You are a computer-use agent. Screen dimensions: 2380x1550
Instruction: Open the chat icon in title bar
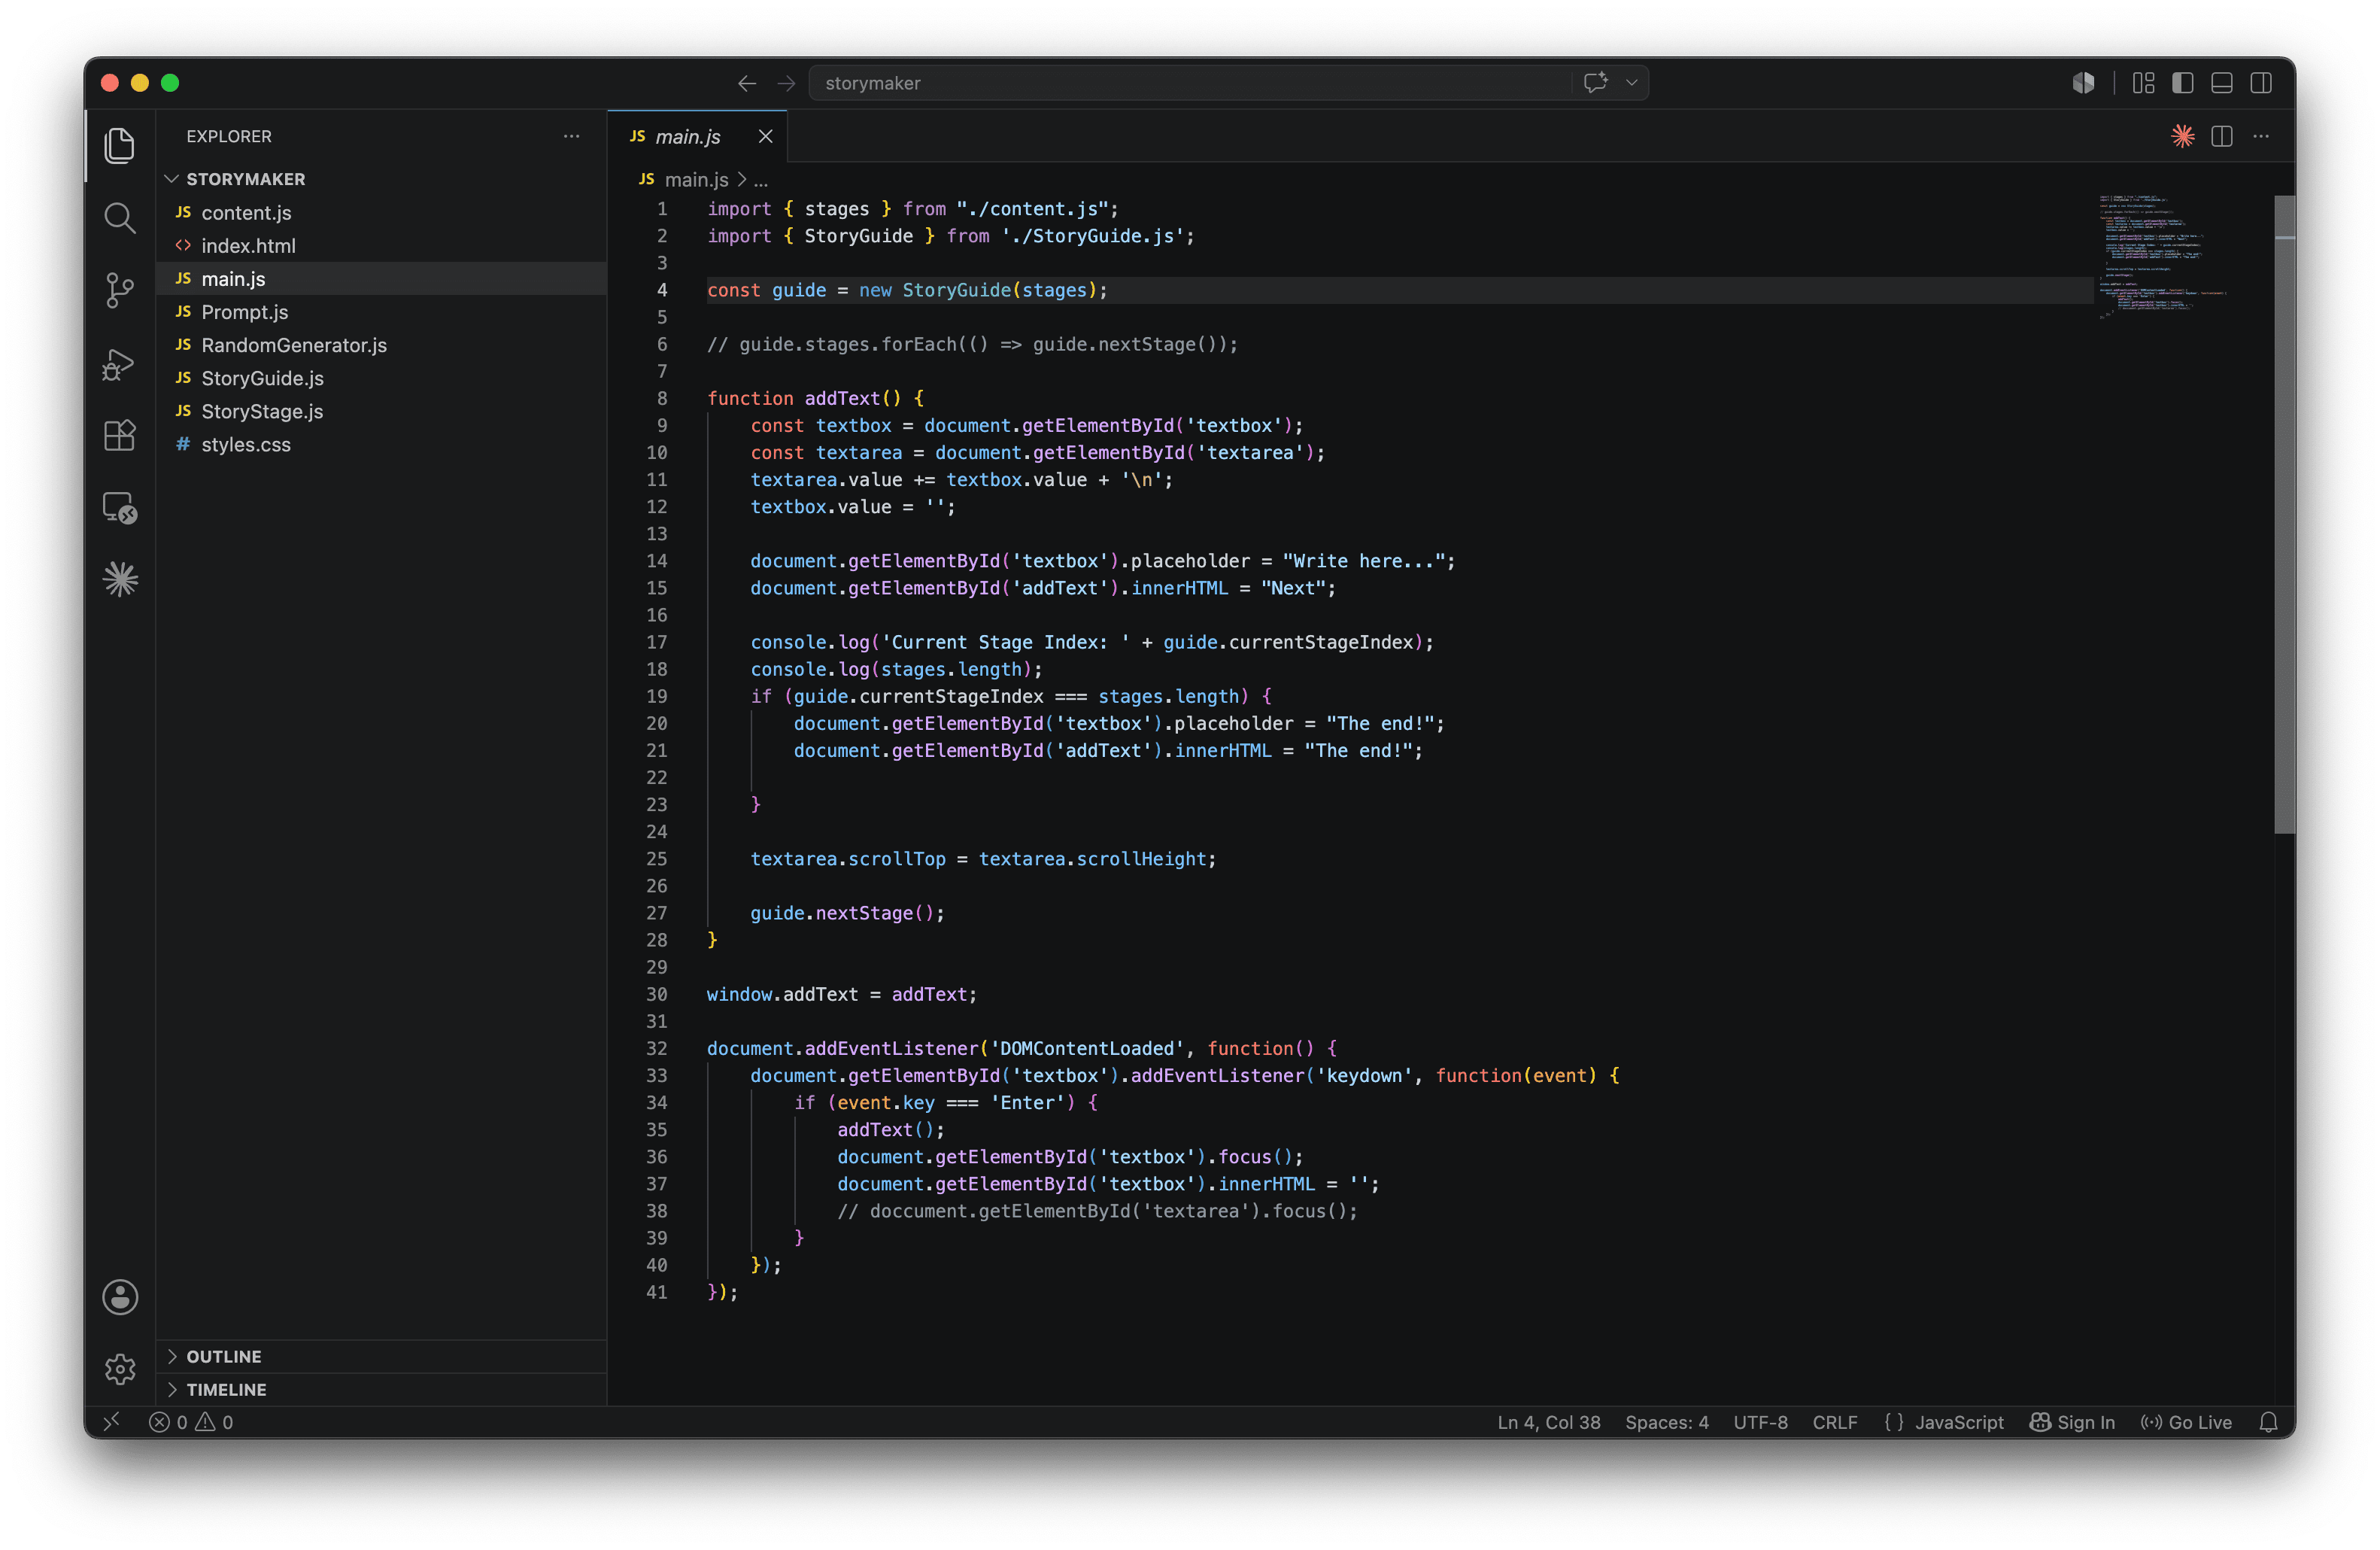[1595, 82]
